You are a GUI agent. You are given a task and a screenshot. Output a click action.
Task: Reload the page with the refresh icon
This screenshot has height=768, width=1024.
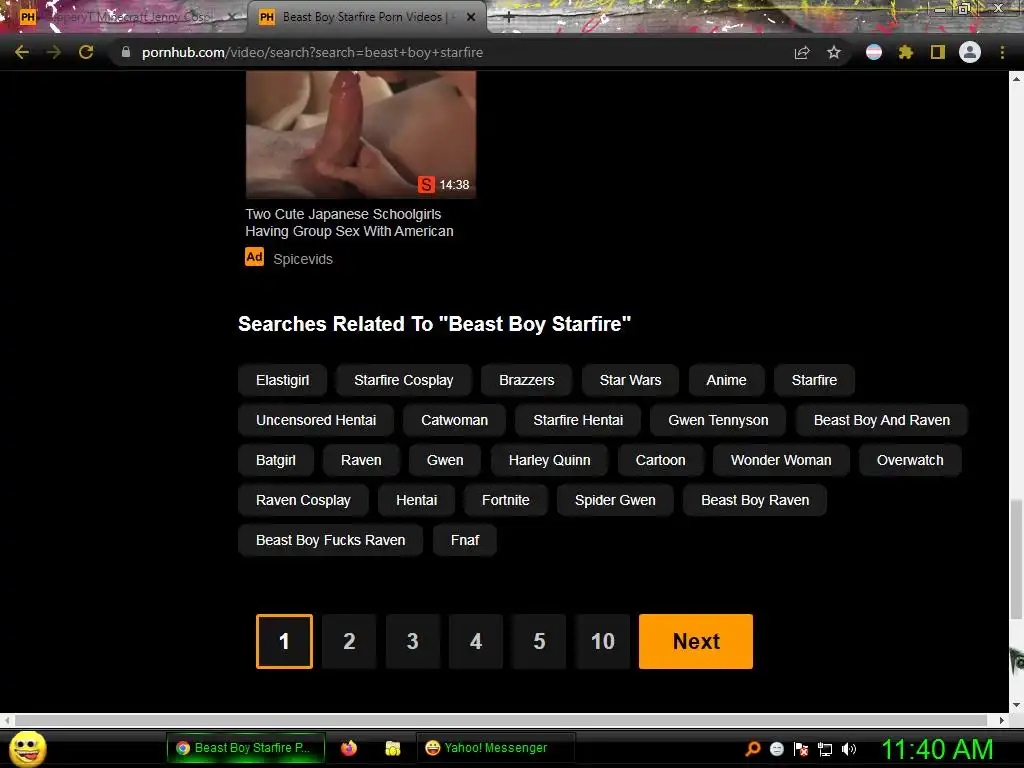click(86, 52)
